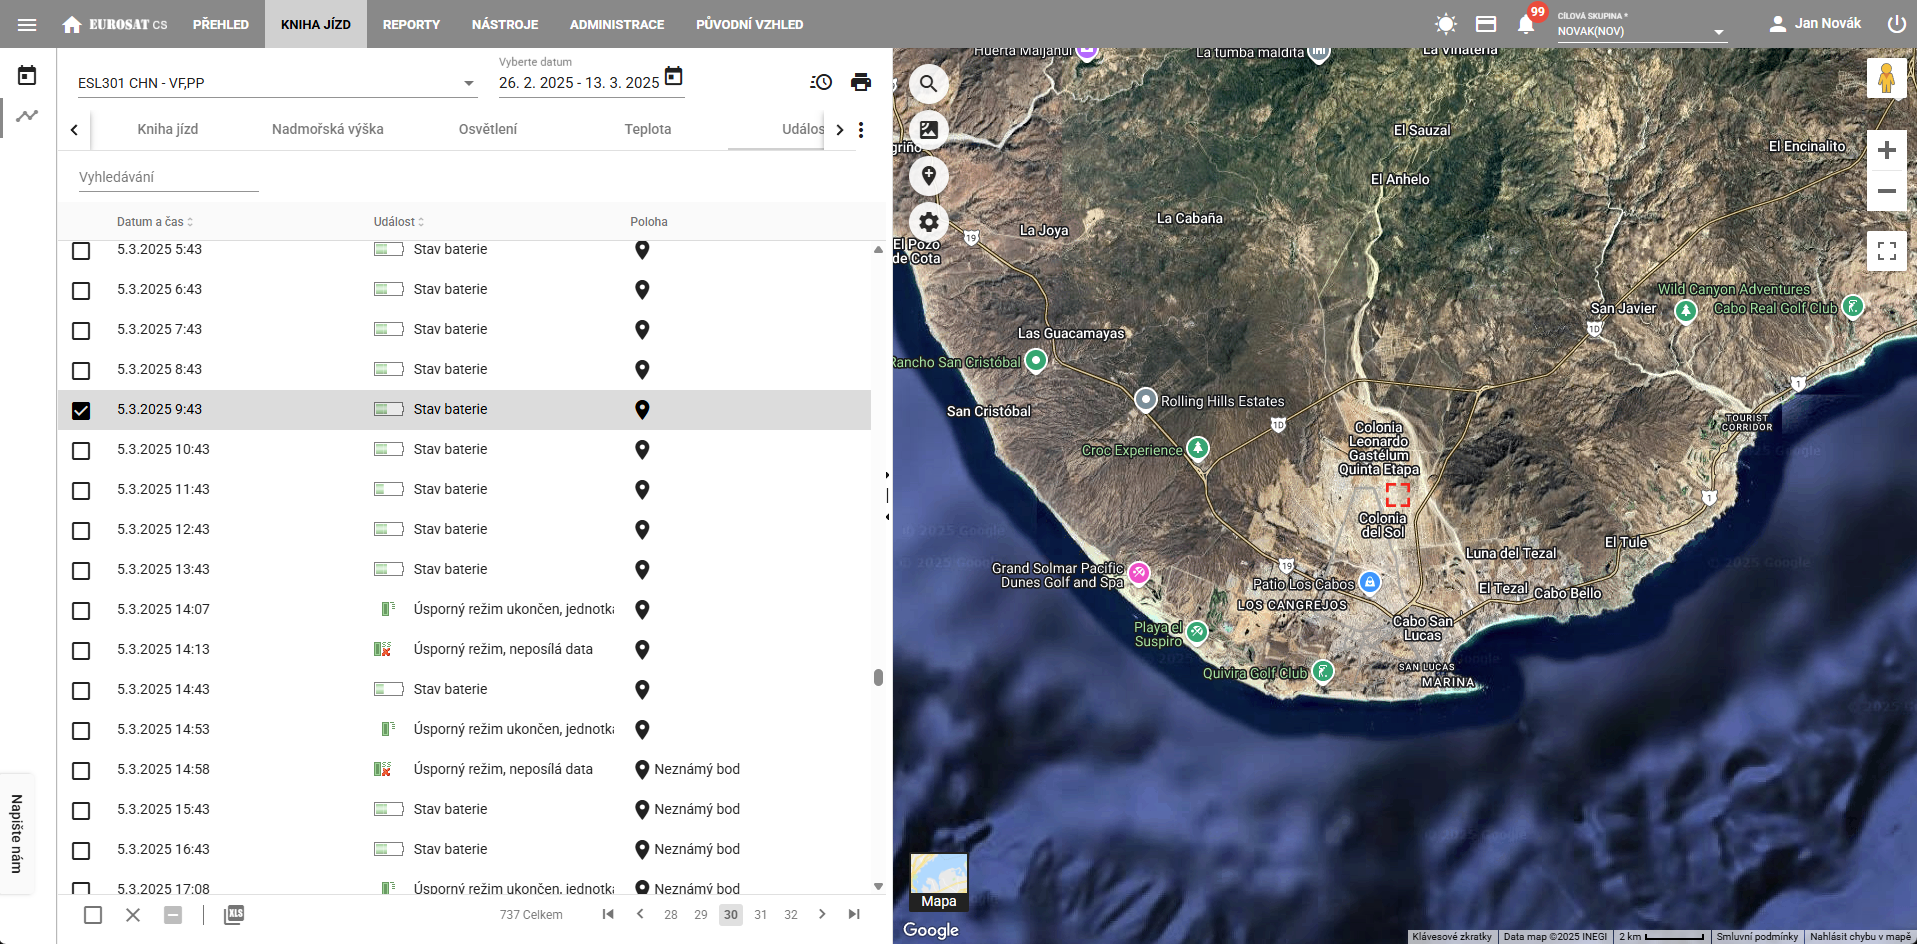This screenshot has width=1917, height=944.
Task: Toggle the brightness theme icon
Action: (x=1445, y=24)
